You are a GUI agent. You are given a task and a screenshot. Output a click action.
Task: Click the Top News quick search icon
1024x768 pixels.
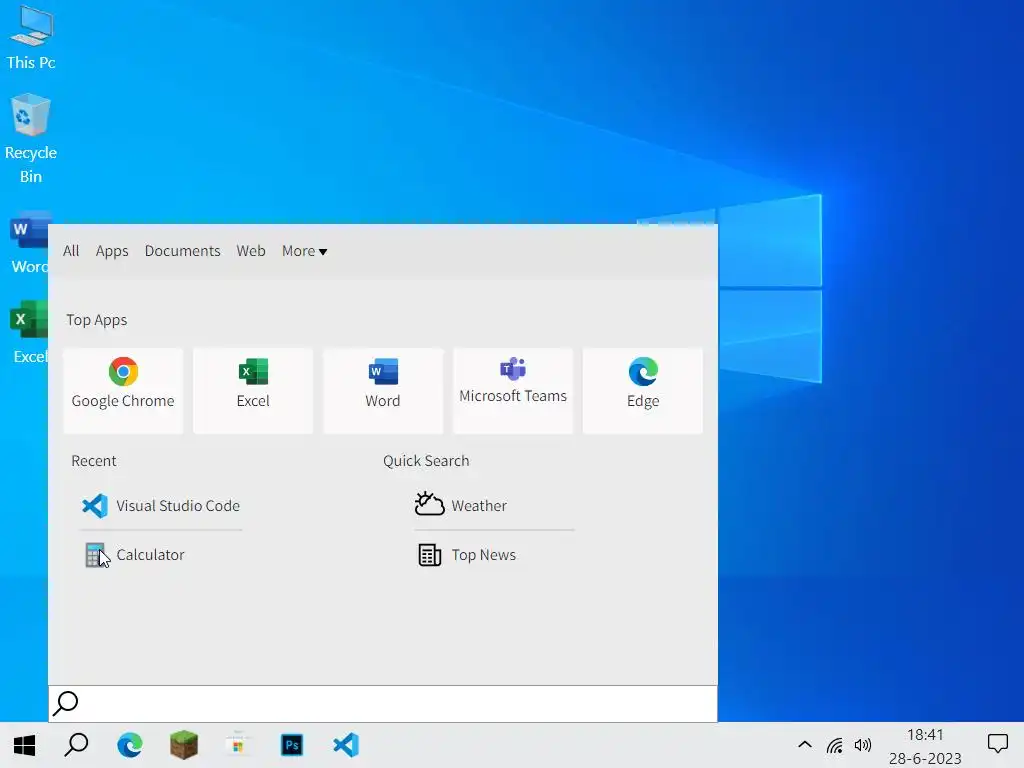coord(429,554)
